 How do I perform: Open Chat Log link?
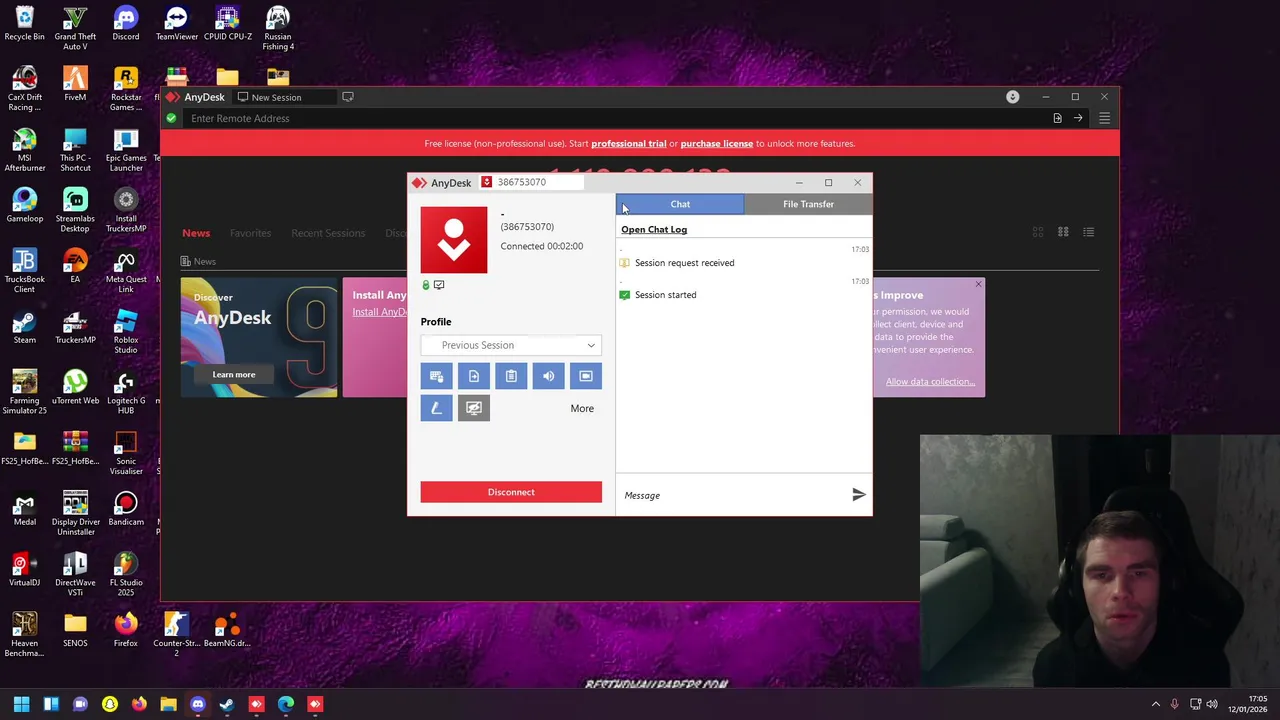(654, 229)
